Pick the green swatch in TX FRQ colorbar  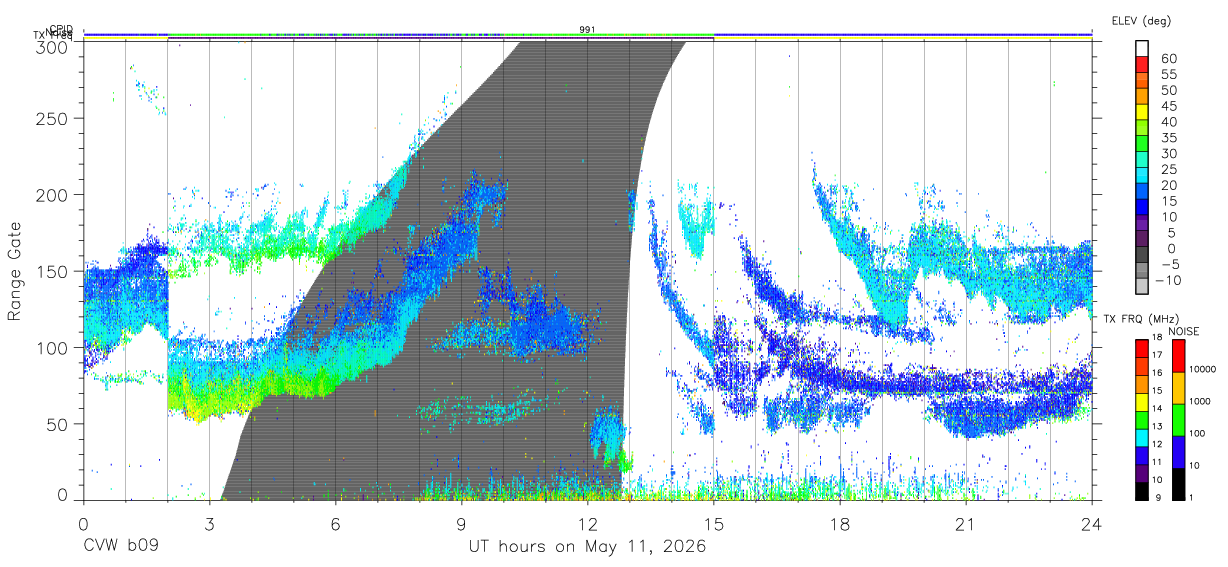point(1142,420)
